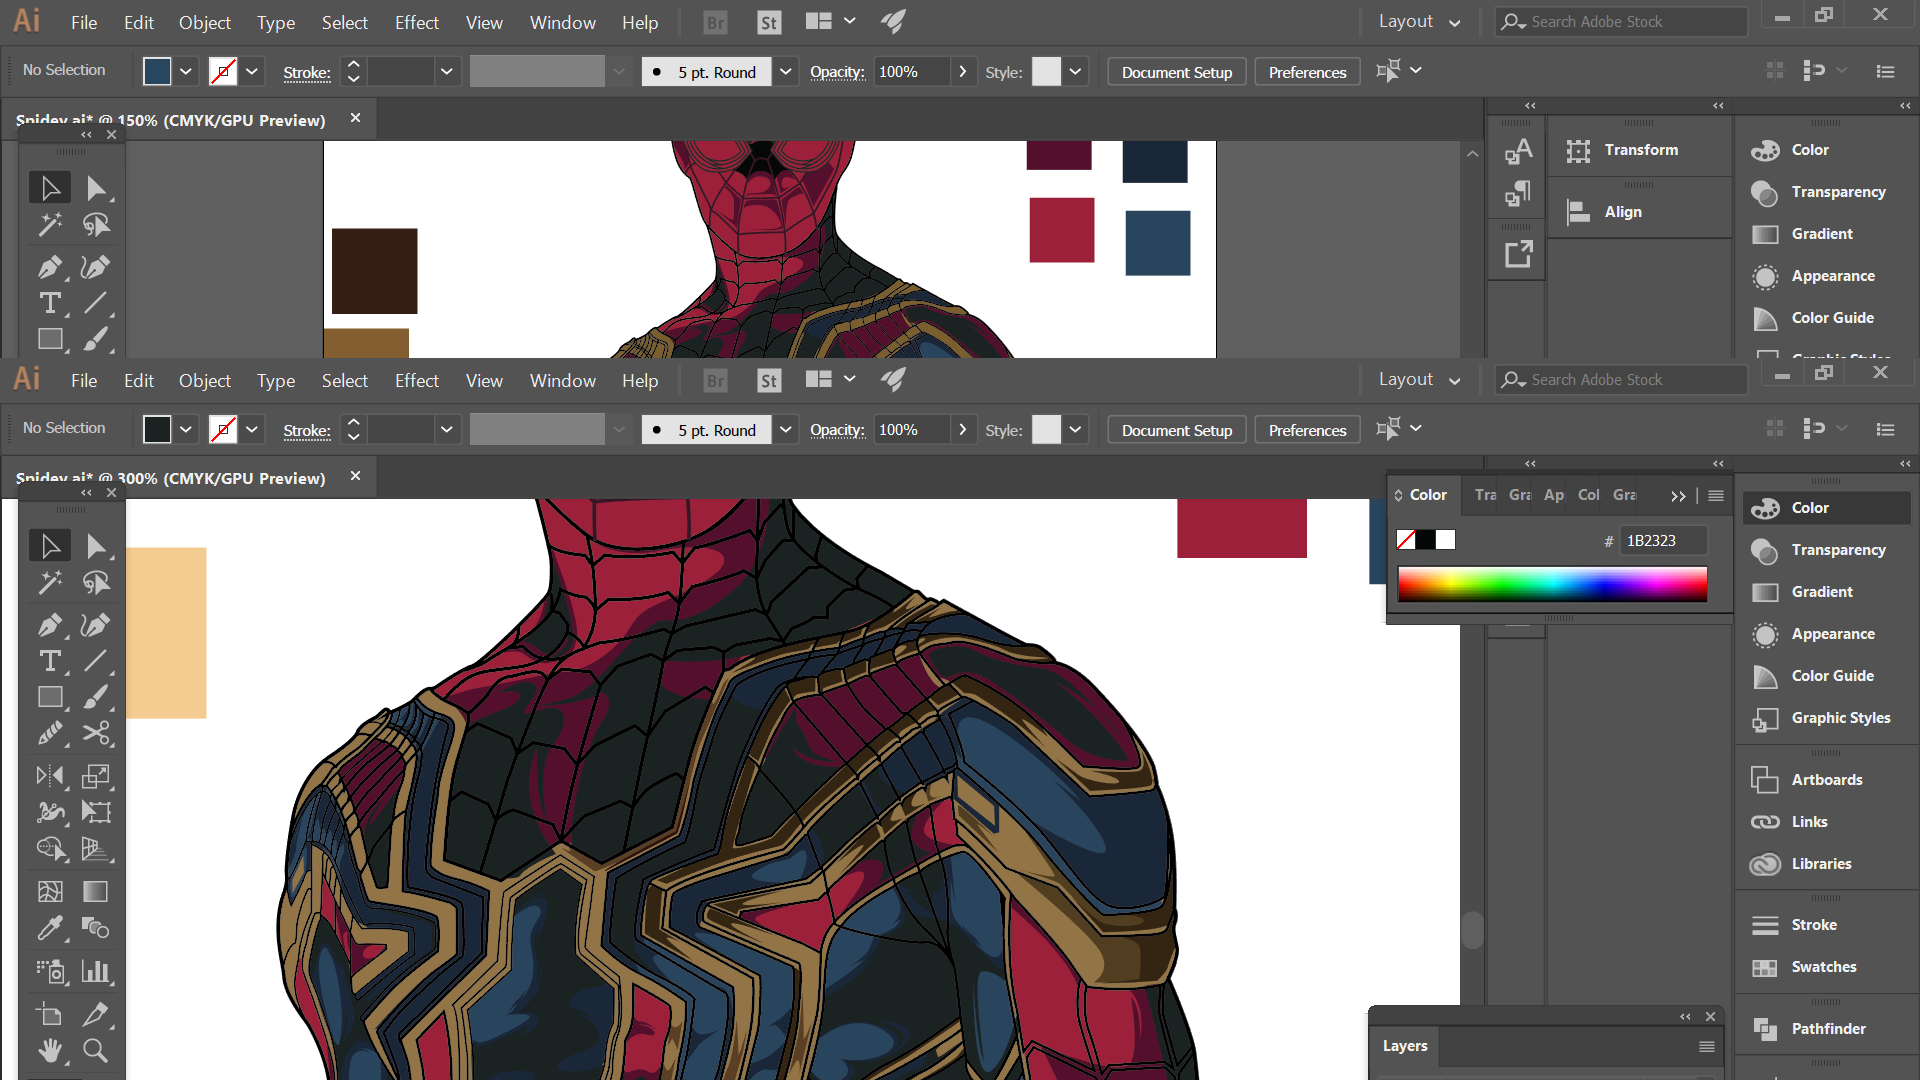
Task: Select the Shape Builder tool
Action: (50, 848)
